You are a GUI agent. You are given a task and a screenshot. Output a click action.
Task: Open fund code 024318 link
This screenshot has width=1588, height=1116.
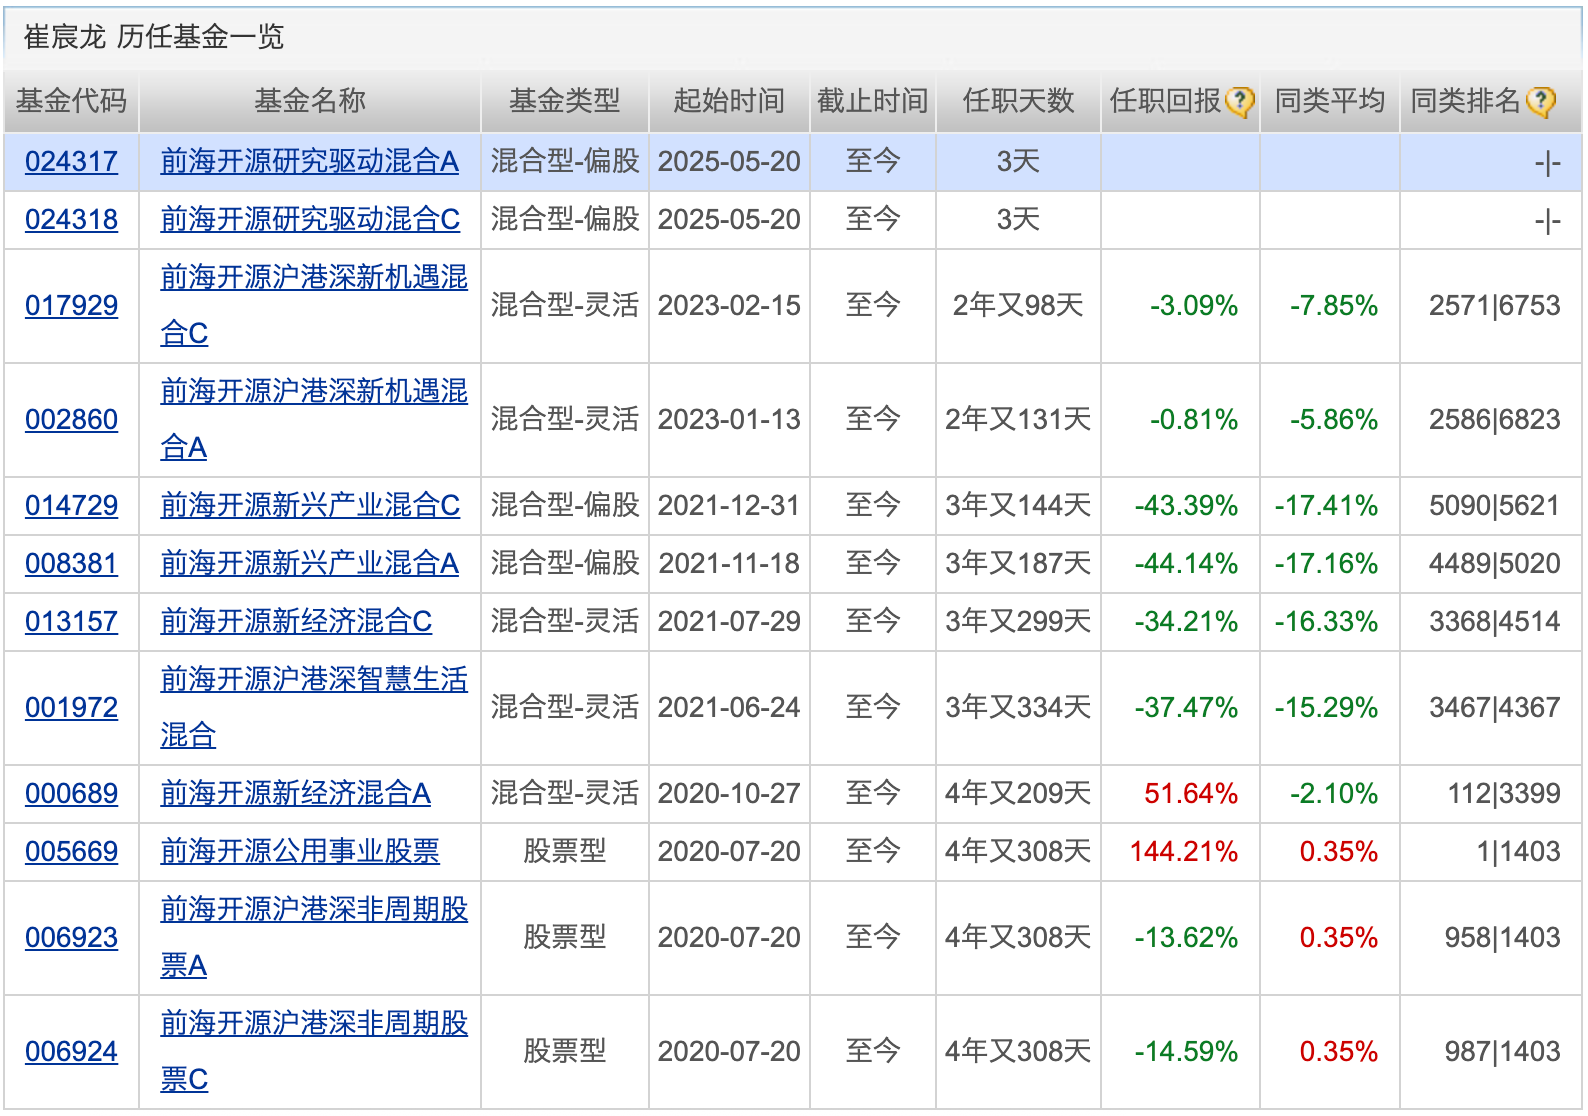coord(71,219)
